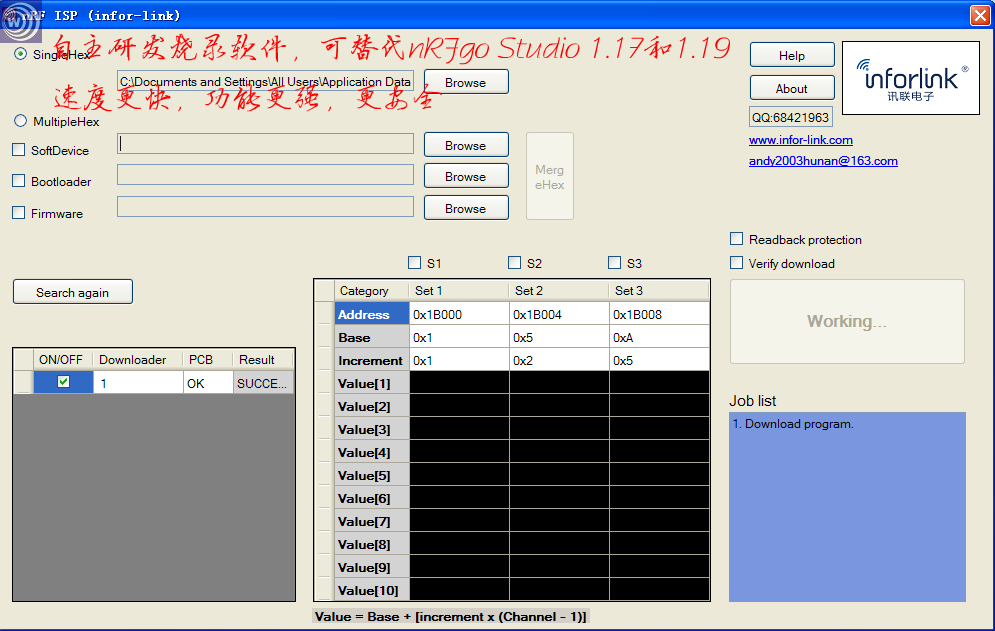995x631 pixels.
Task: Open the Help dialog
Action: [x=792, y=55]
